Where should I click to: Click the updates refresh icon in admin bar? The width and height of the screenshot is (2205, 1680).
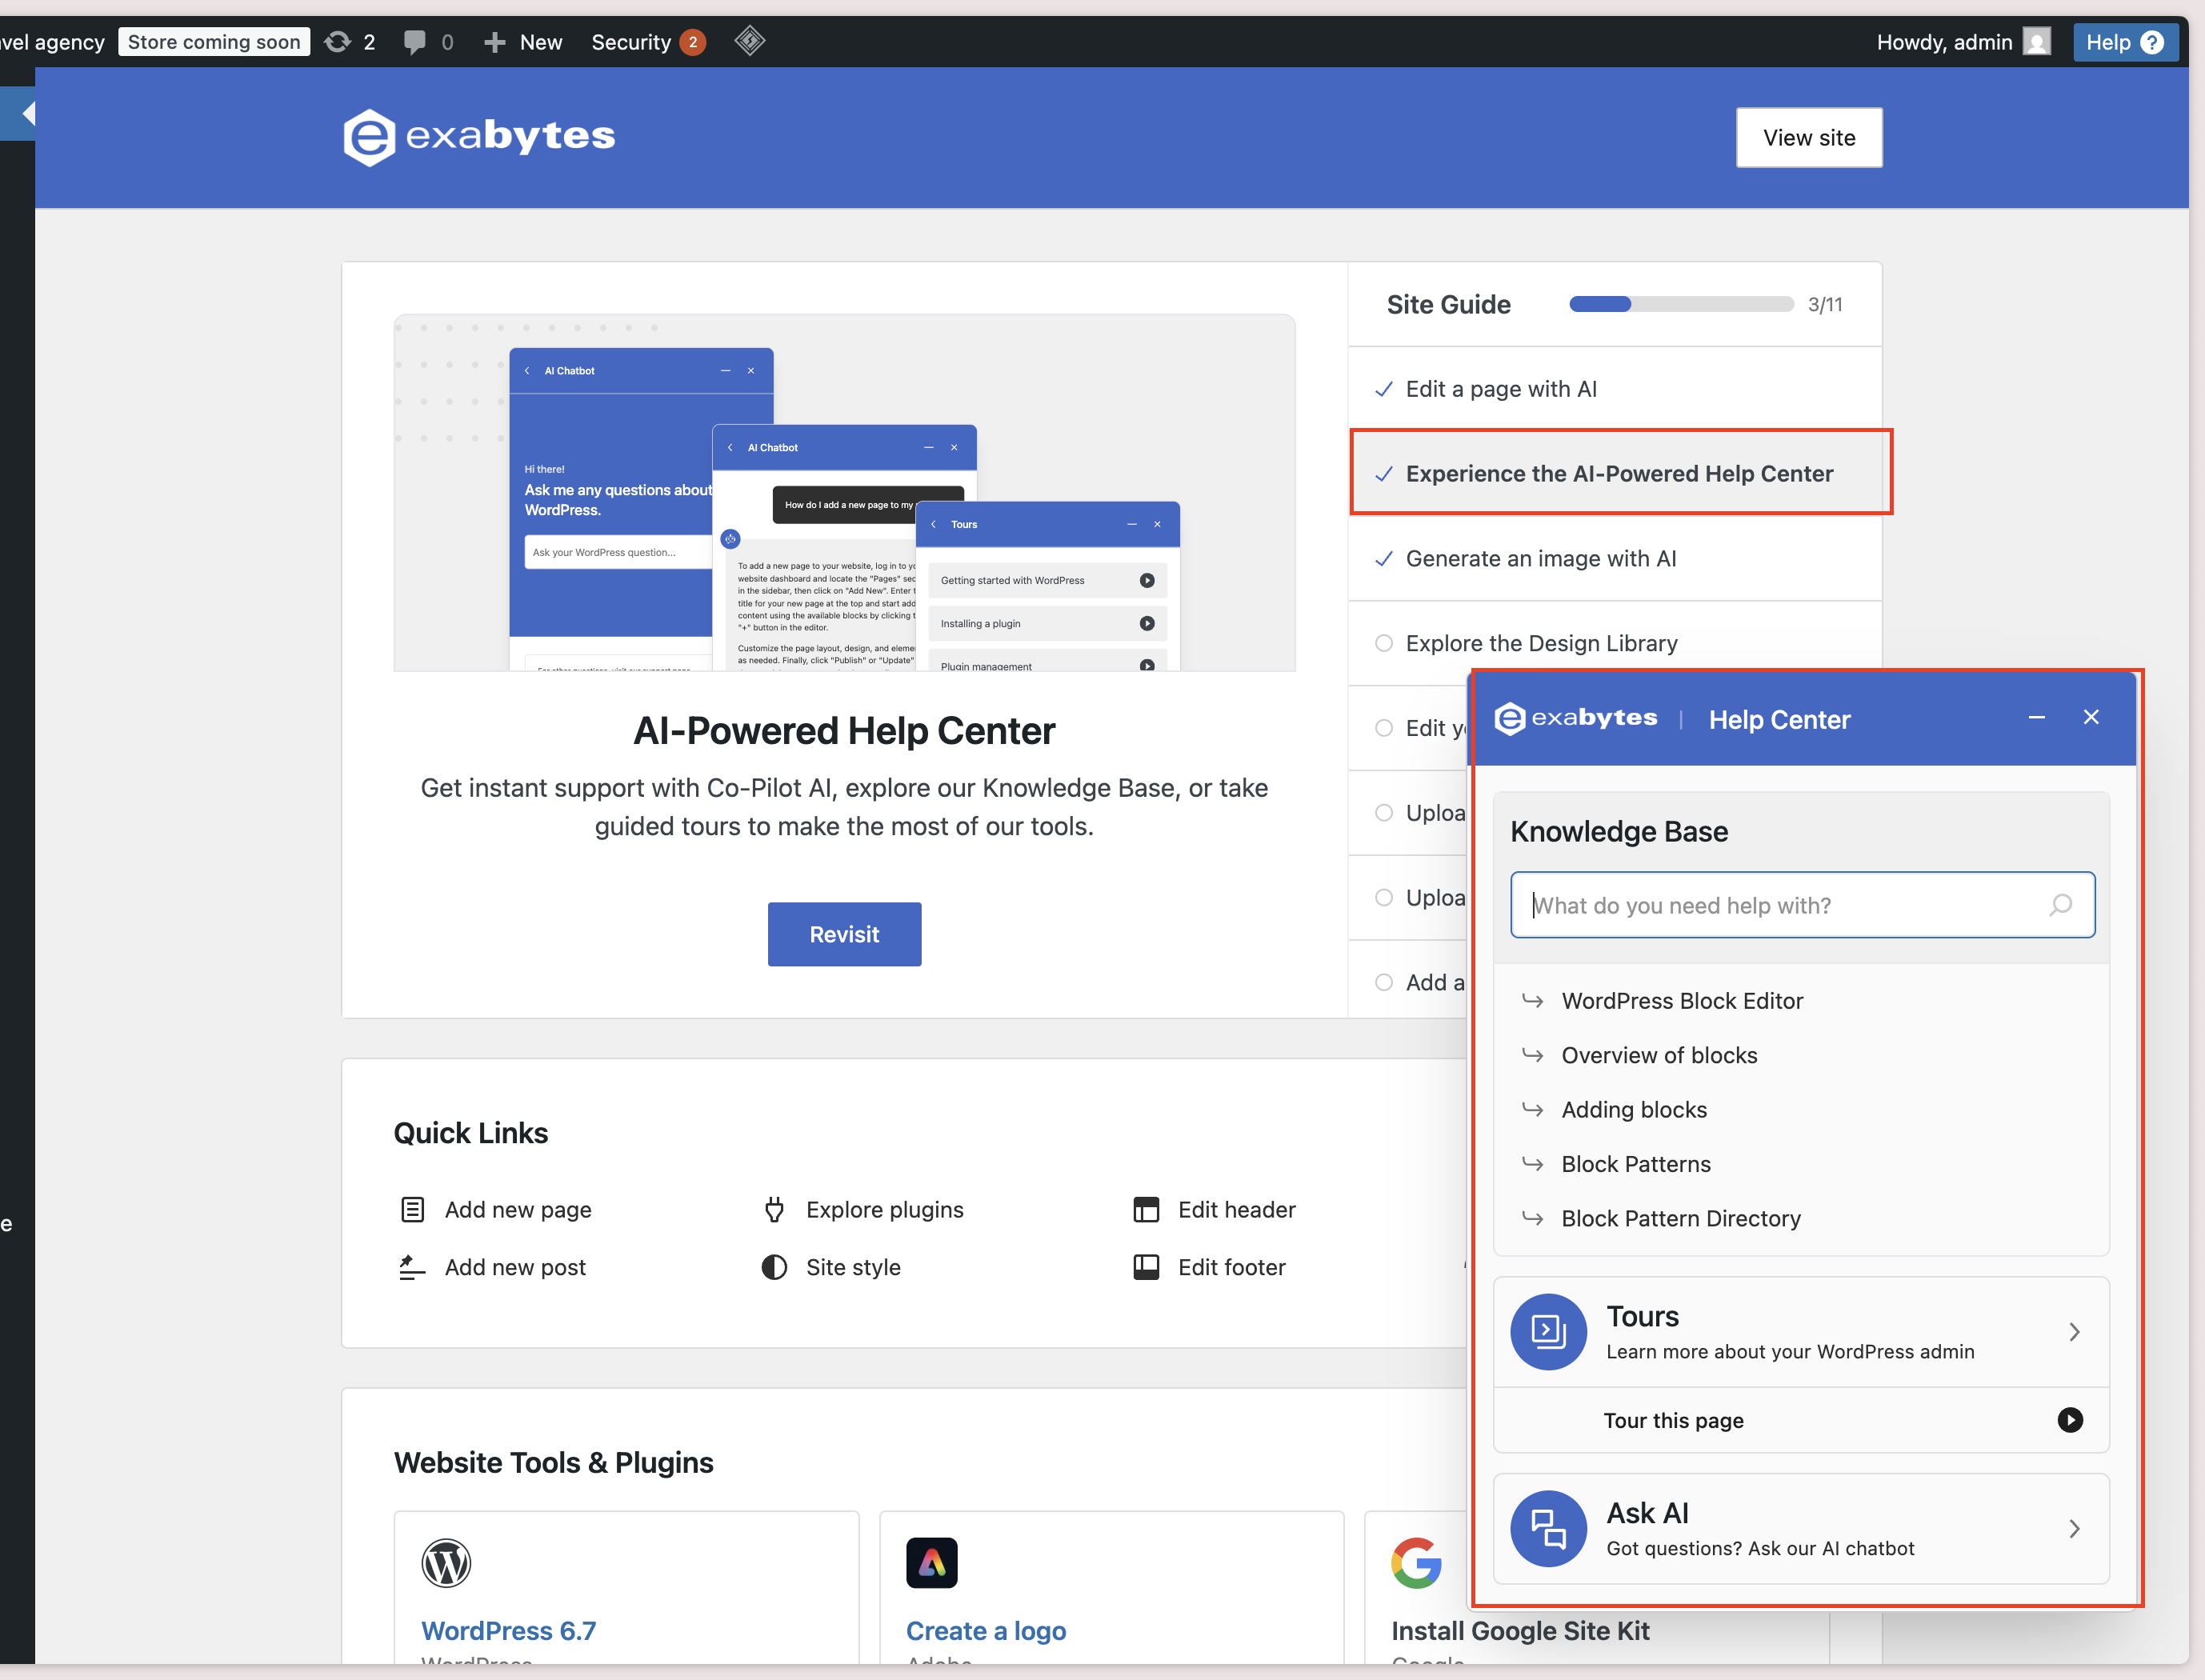click(x=338, y=42)
